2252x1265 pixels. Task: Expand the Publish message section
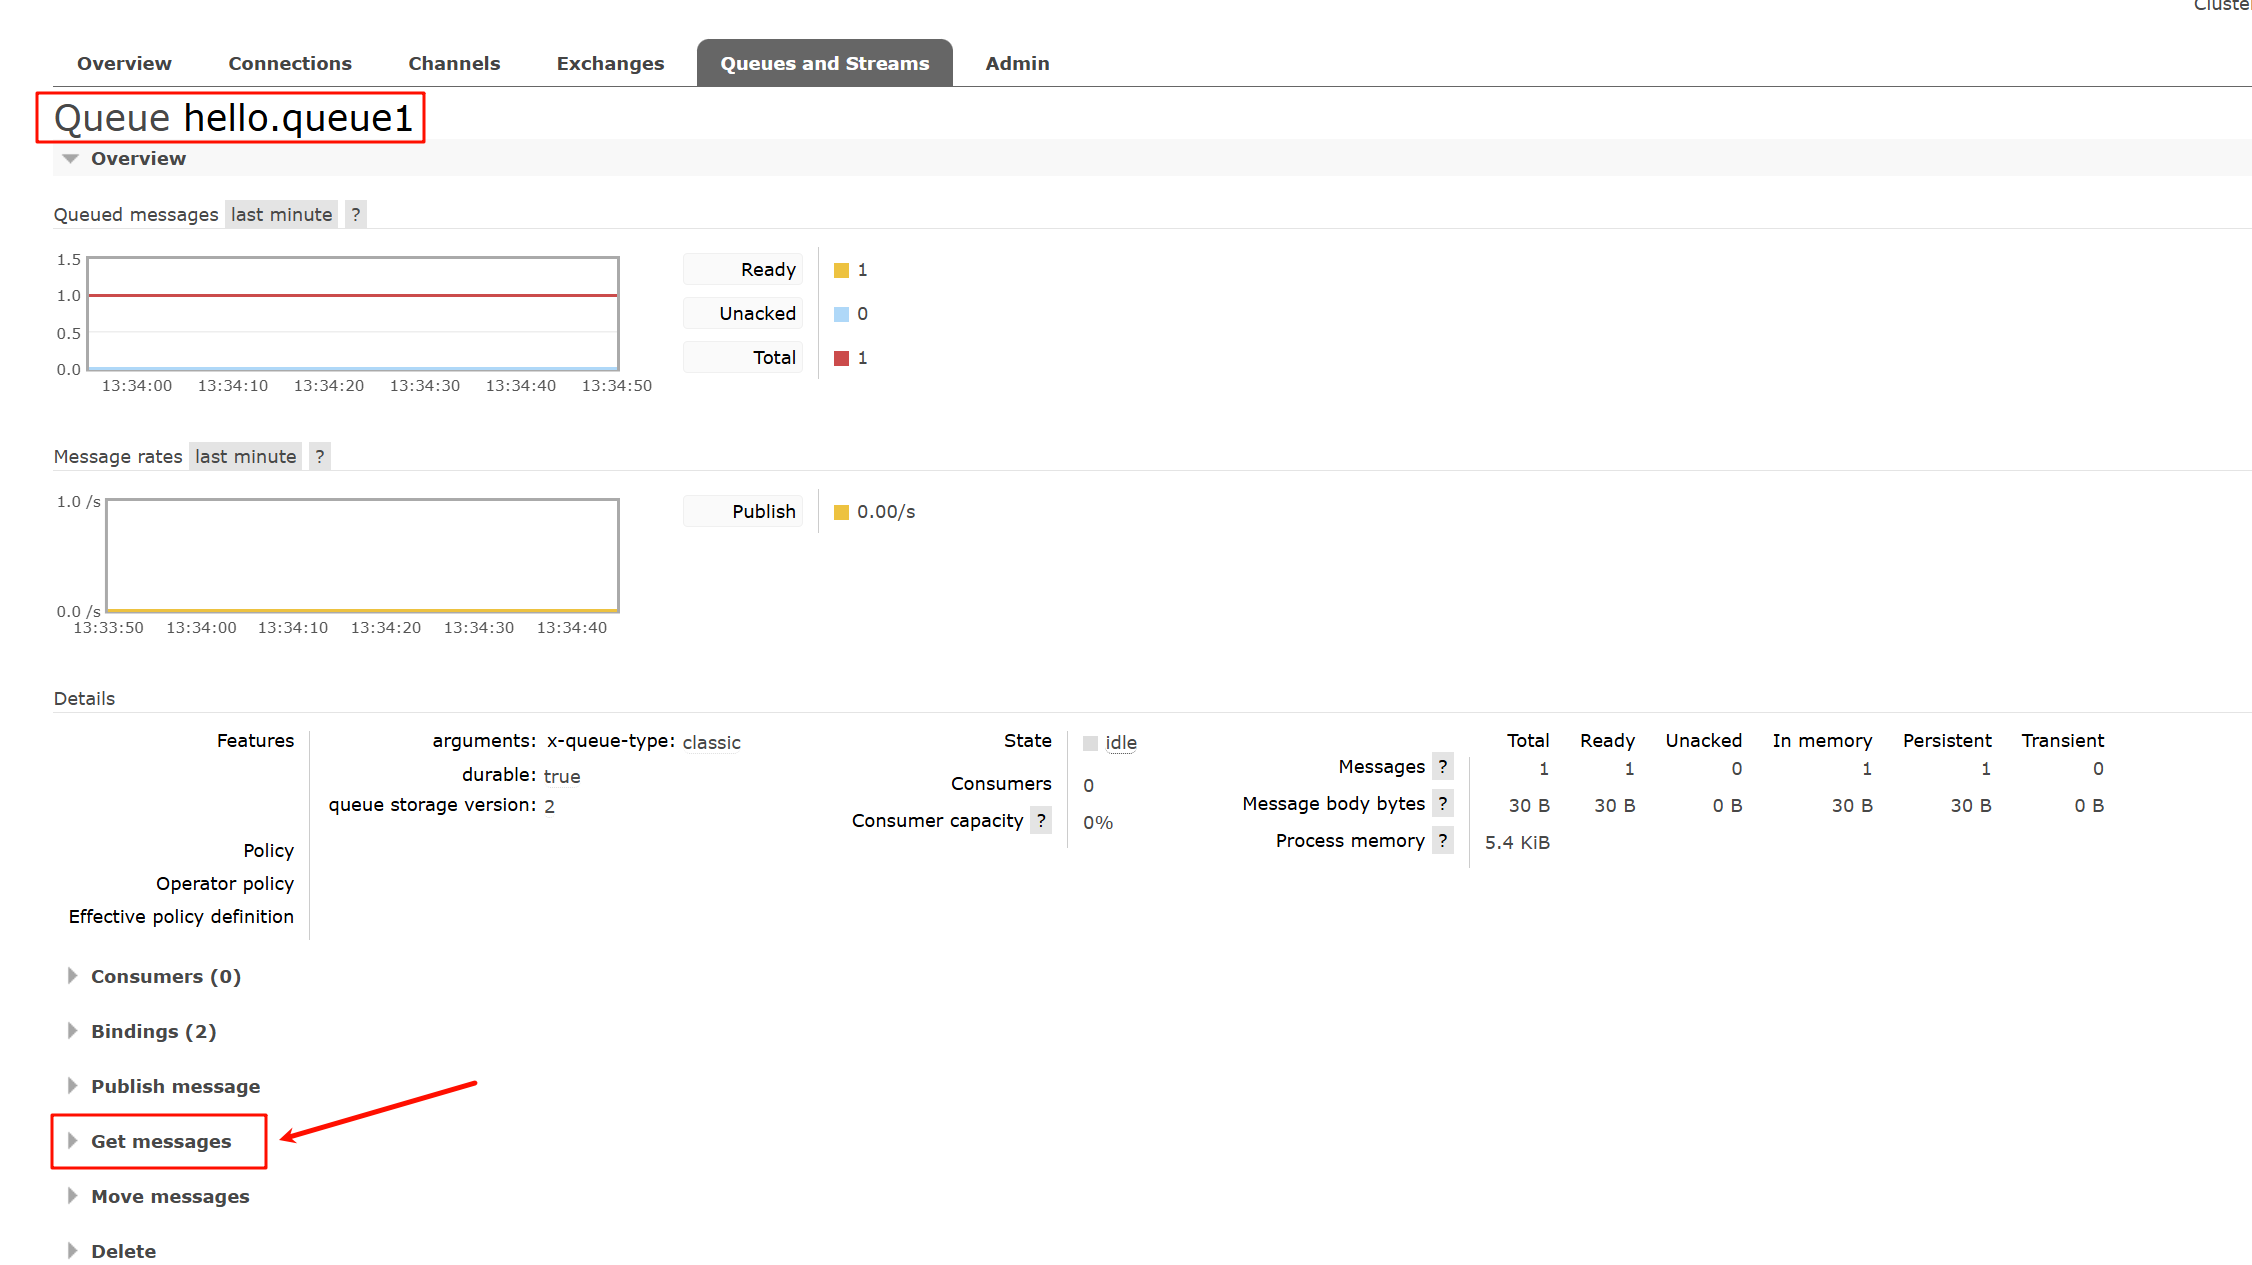tap(175, 1086)
